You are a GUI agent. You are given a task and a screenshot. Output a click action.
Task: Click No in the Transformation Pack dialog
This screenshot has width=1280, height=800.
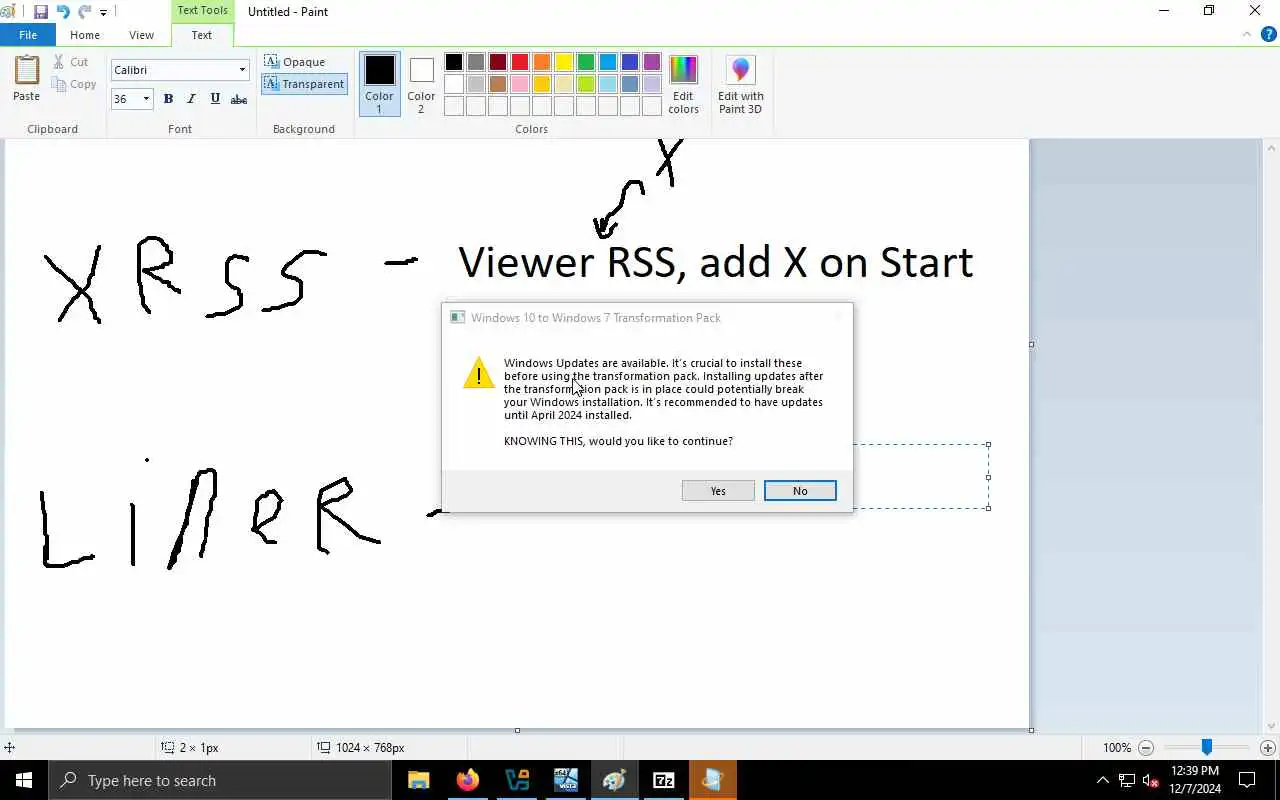pos(800,491)
